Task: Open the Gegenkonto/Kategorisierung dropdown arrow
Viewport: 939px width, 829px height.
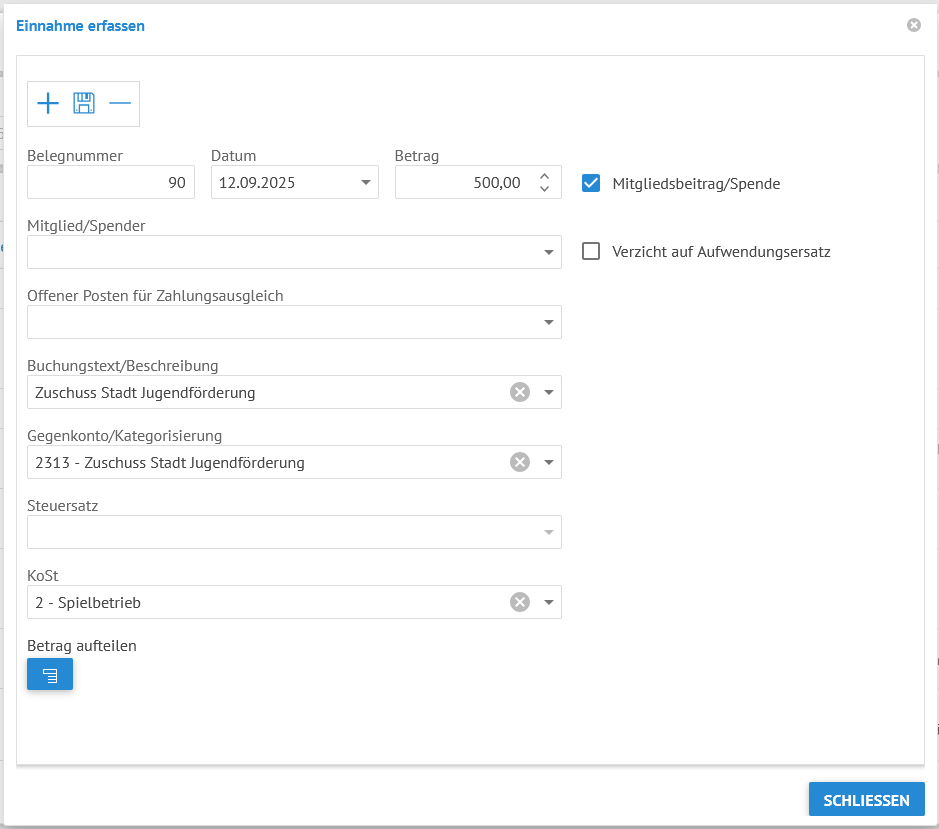Action: coord(548,462)
